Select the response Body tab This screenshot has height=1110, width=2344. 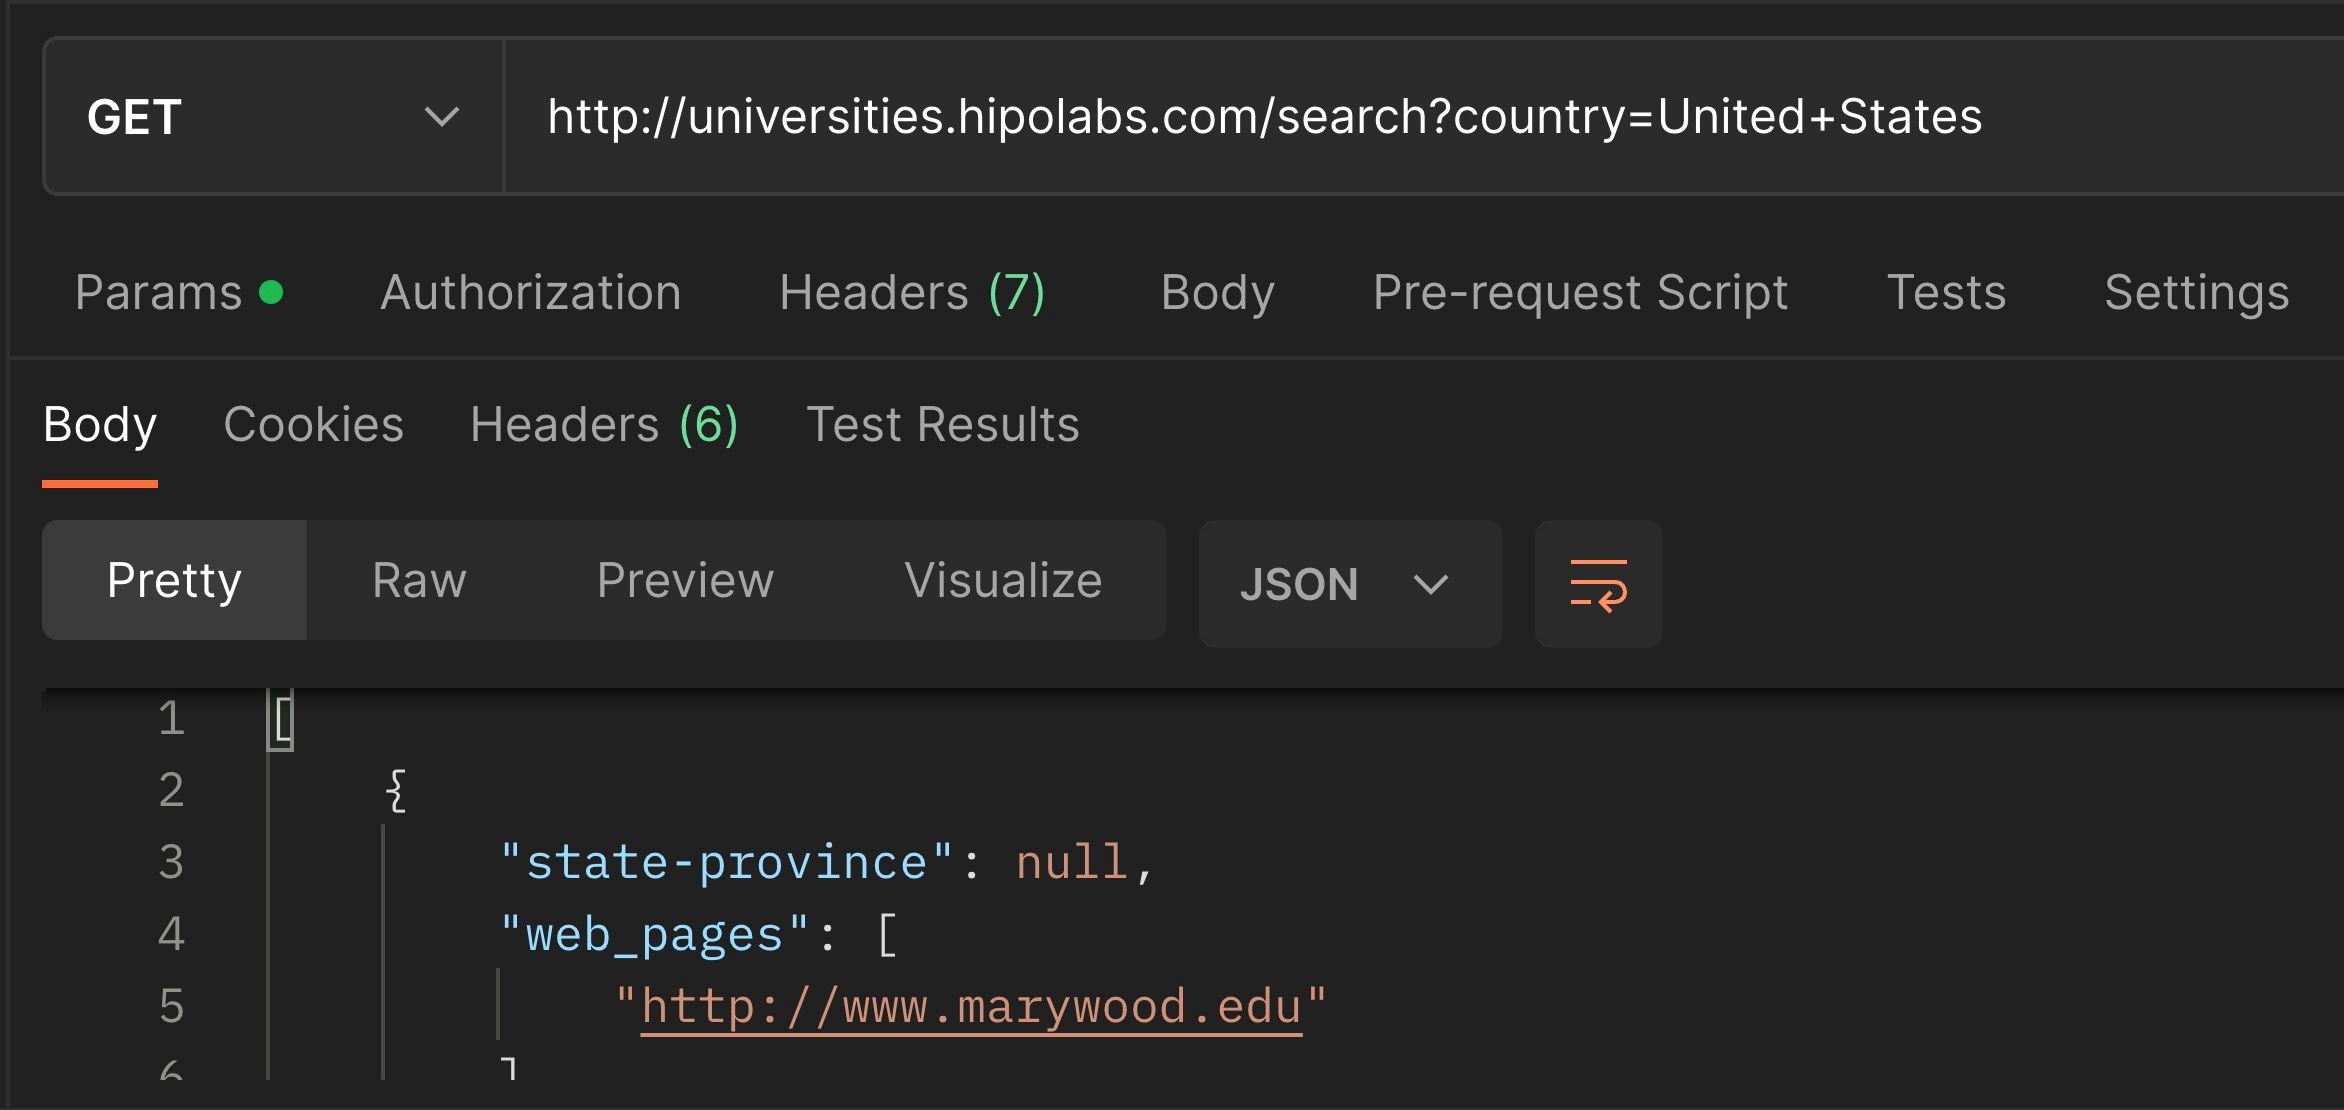(x=100, y=425)
